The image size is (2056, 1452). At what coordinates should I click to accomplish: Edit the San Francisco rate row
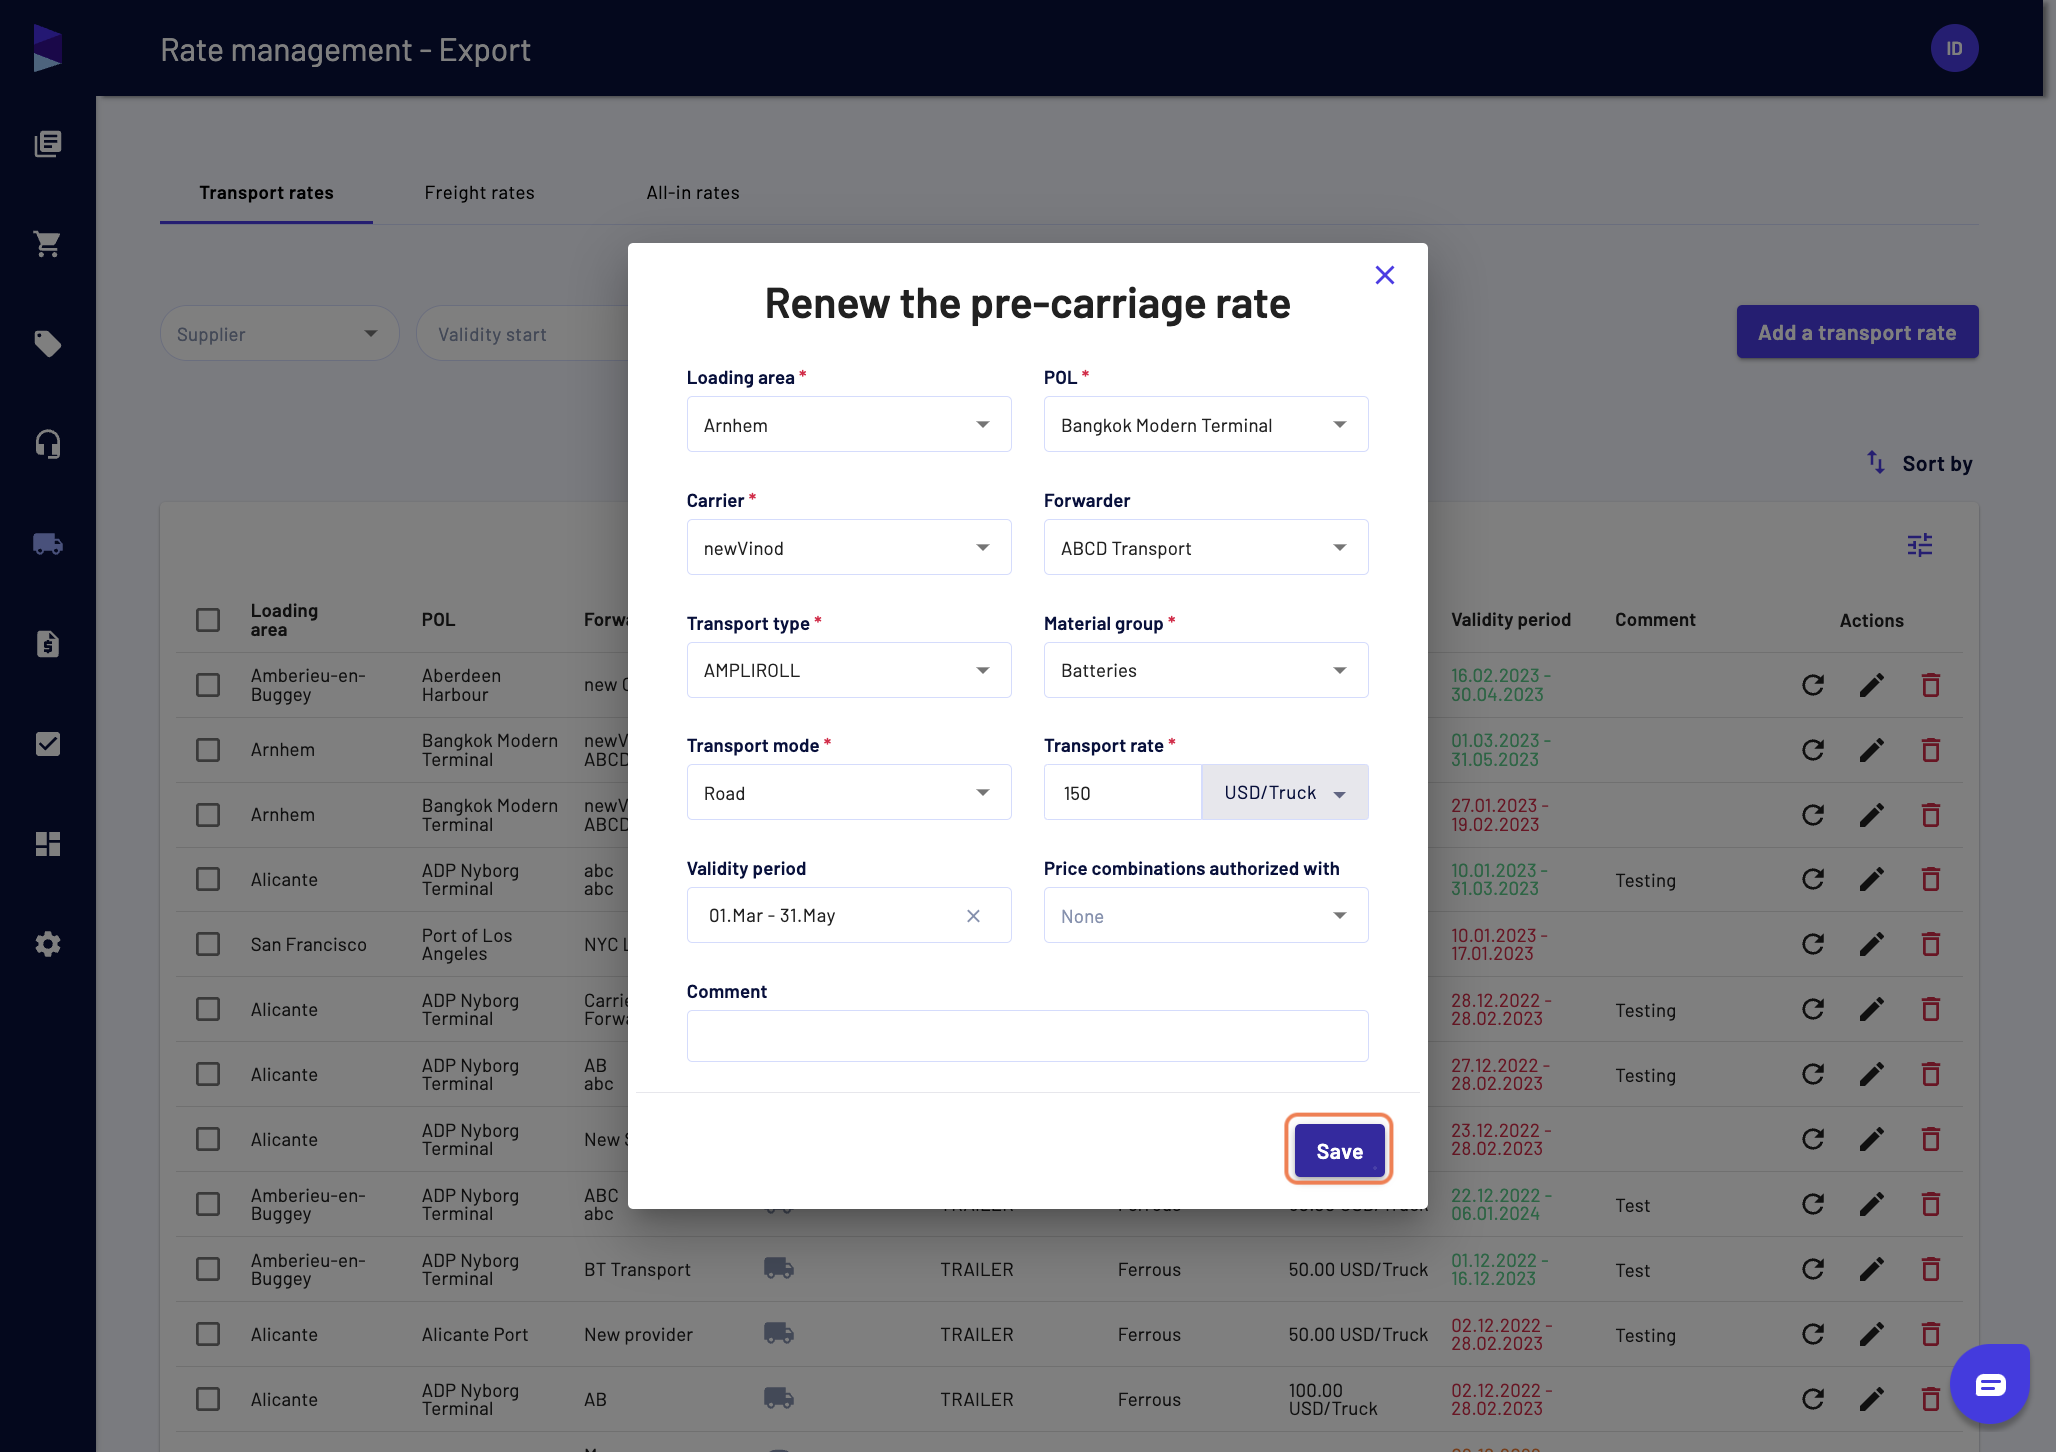[x=1871, y=944]
